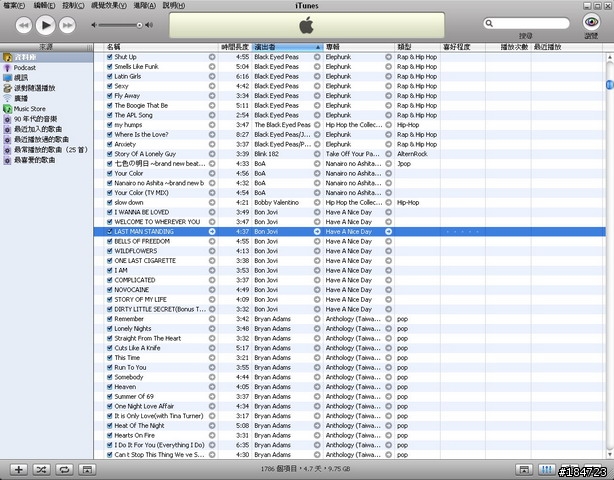Click low volume speaker icon

tap(94, 25)
